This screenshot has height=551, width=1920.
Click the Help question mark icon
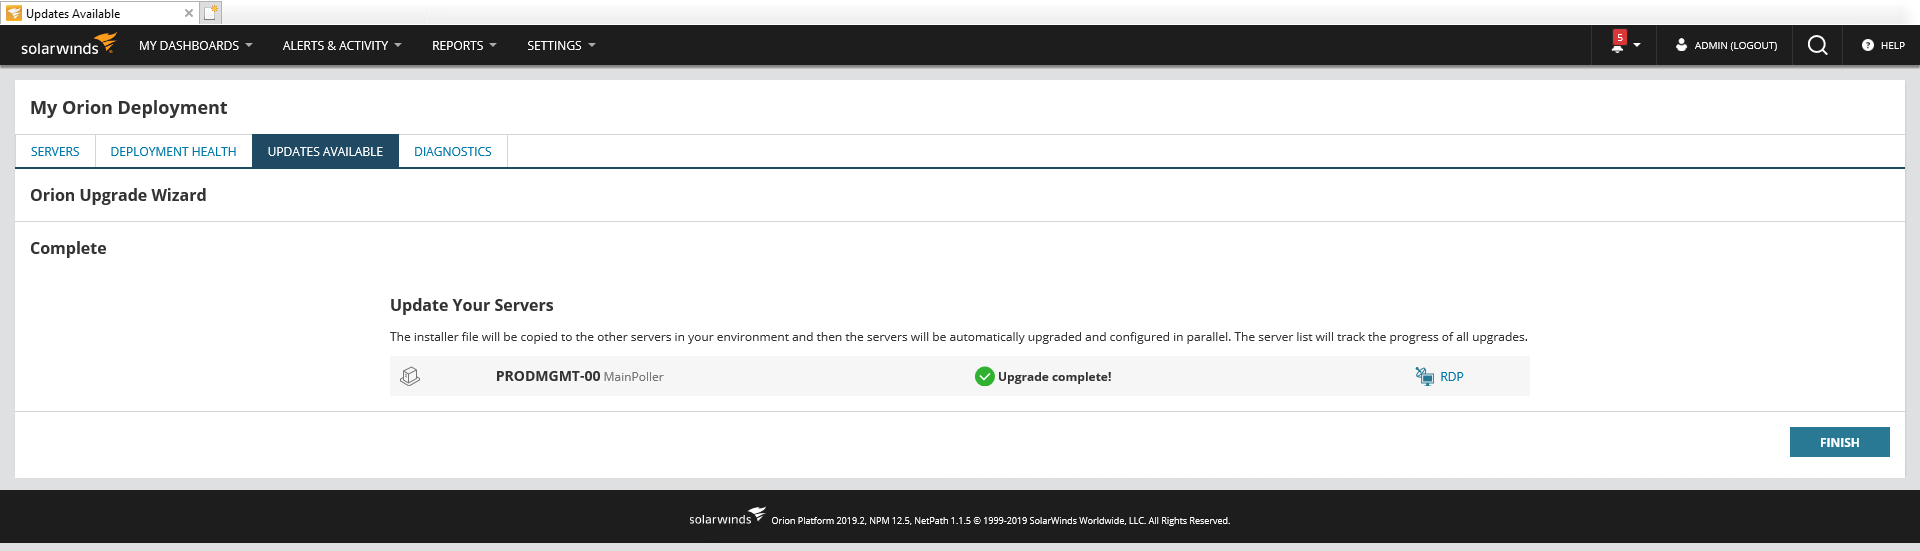[x=1867, y=45]
